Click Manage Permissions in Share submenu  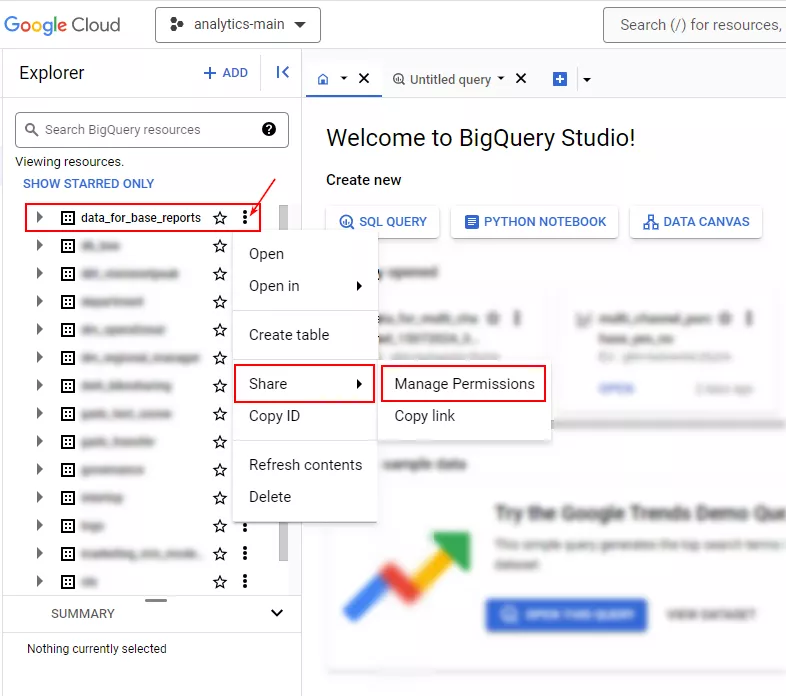[x=464, y=384]
